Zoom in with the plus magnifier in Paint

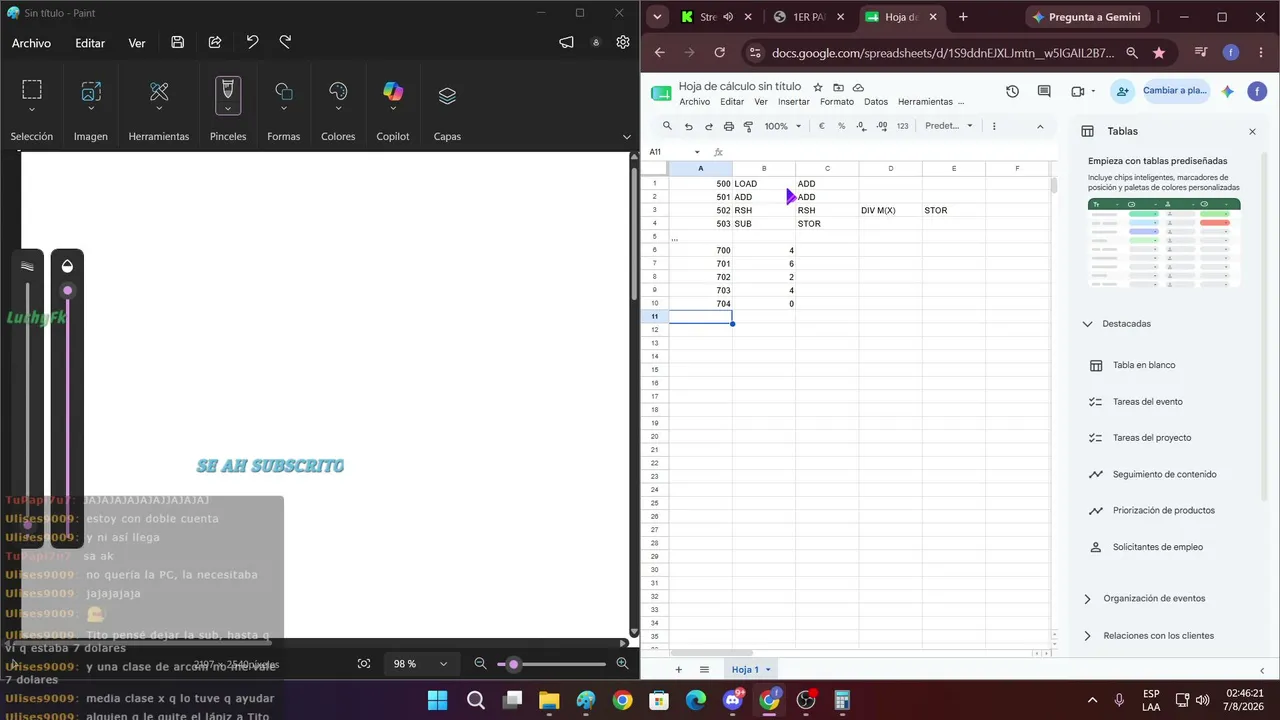[x=622, y=663]
